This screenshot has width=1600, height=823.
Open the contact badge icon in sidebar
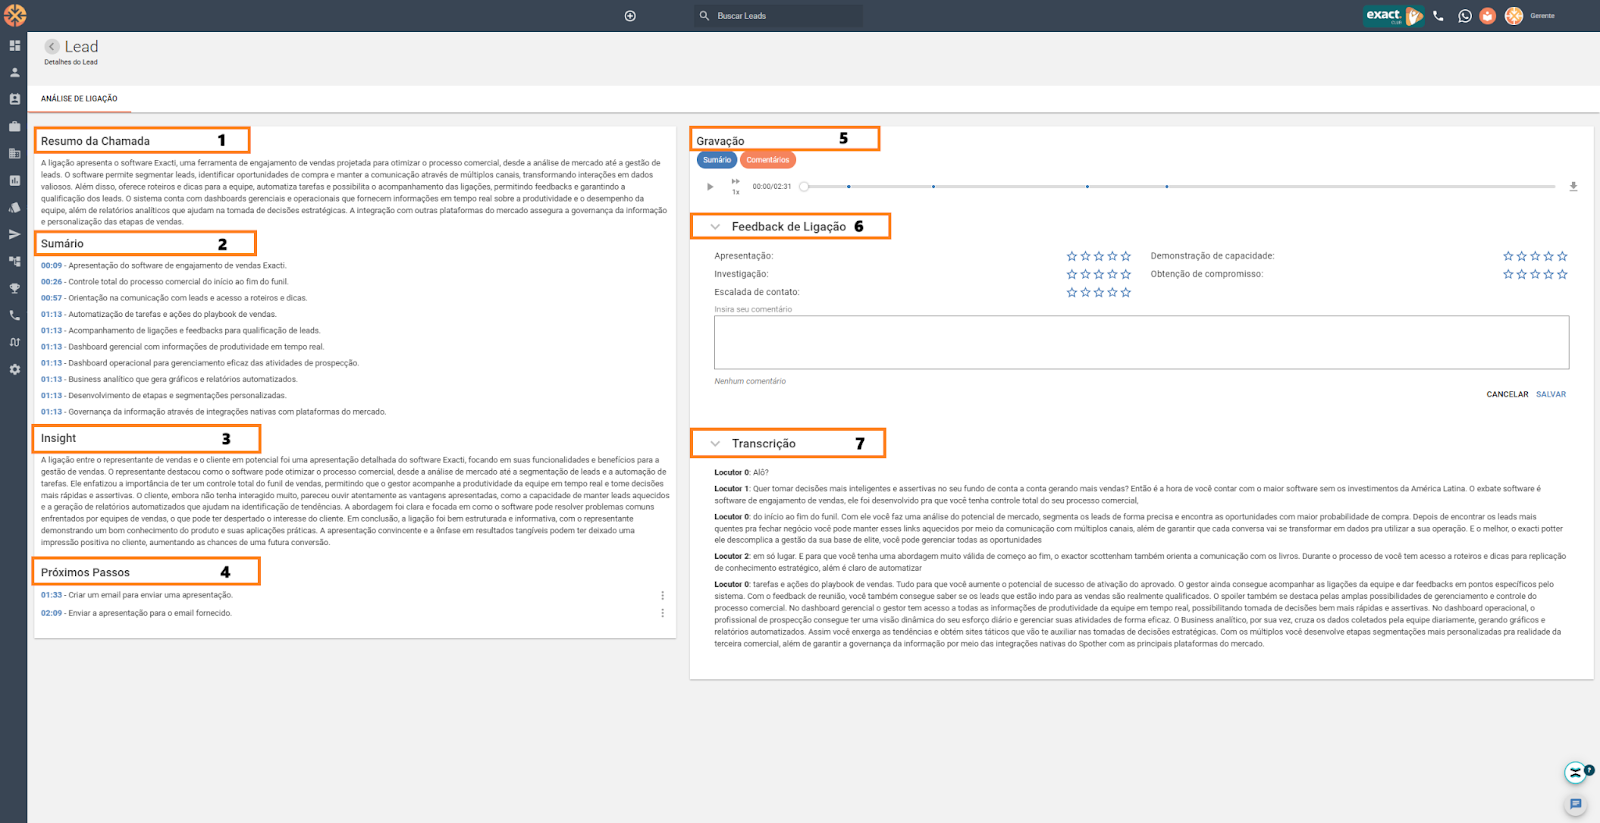click(x=15, y=100)
